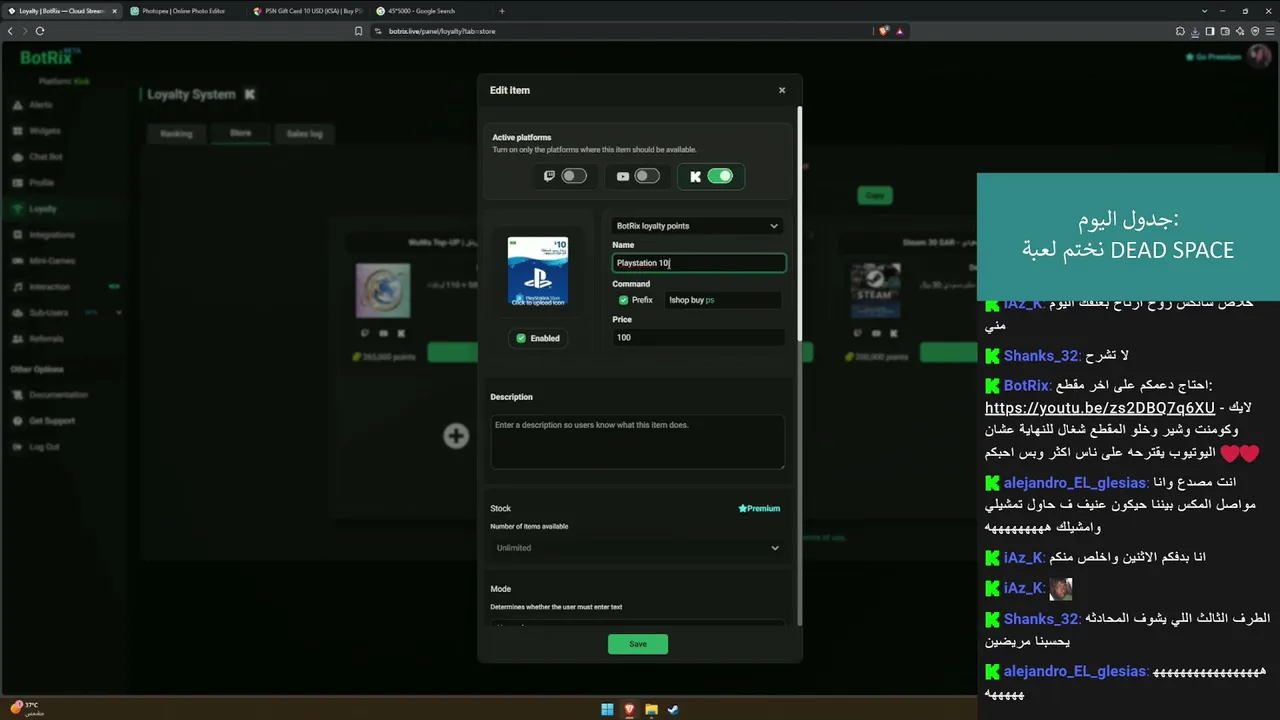Viewport: 1280px width, 720px height.
Task: Open Integrations in the sidebar
Action: click(x=52, y=235)
